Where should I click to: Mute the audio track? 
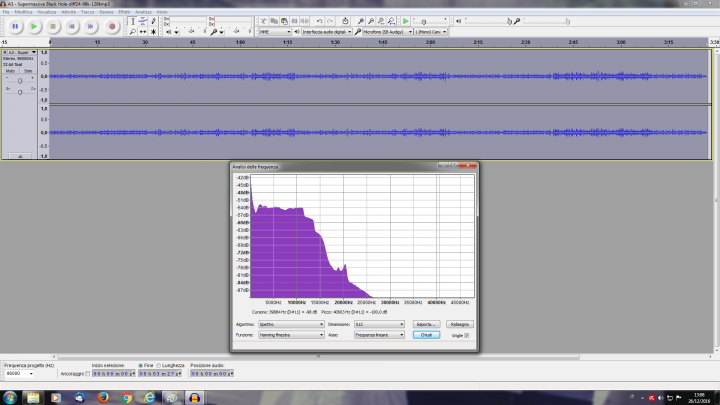[x=11, y=71]
